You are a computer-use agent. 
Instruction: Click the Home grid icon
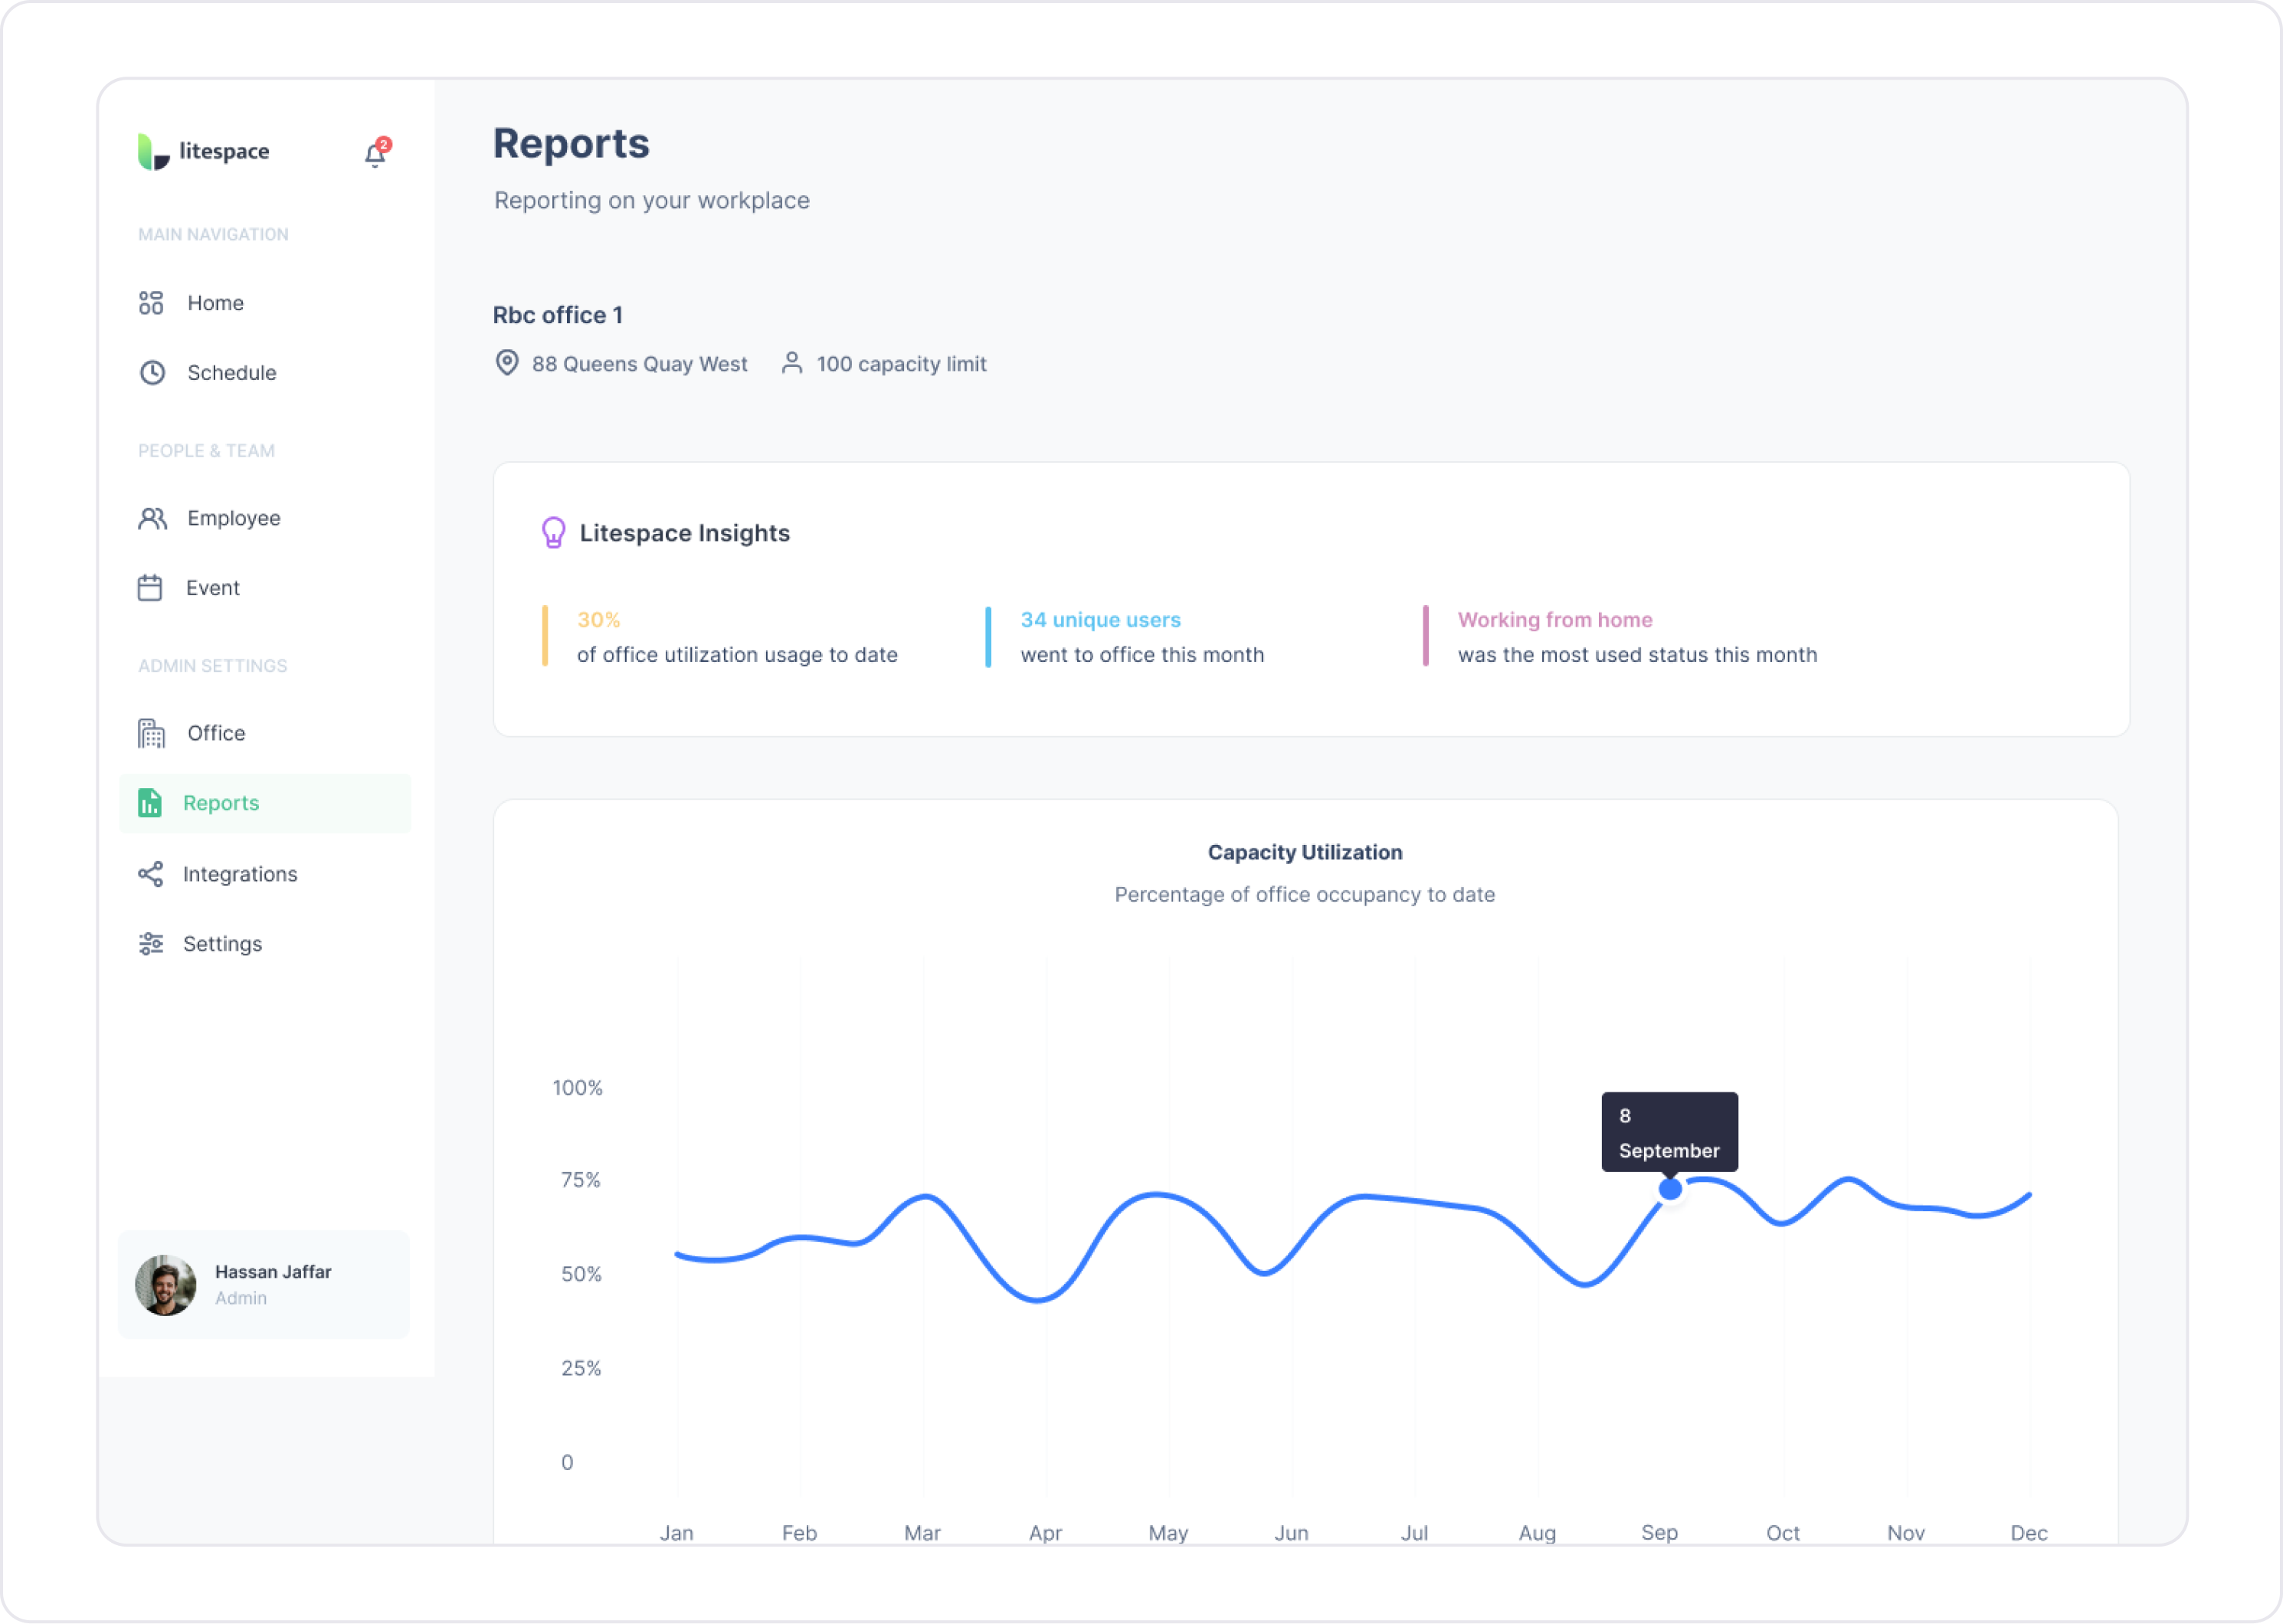click(x=151, y=303)
